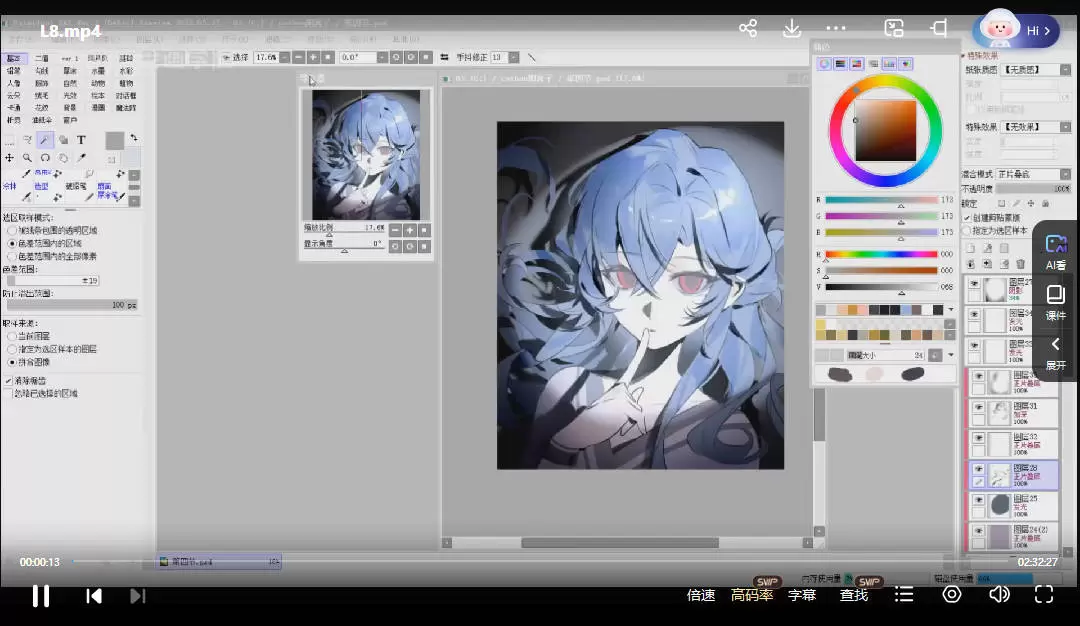The image size is (1080, 626).
Task: Toggle 忽略已选择的区域 checkbox
Action: (9, 393)
